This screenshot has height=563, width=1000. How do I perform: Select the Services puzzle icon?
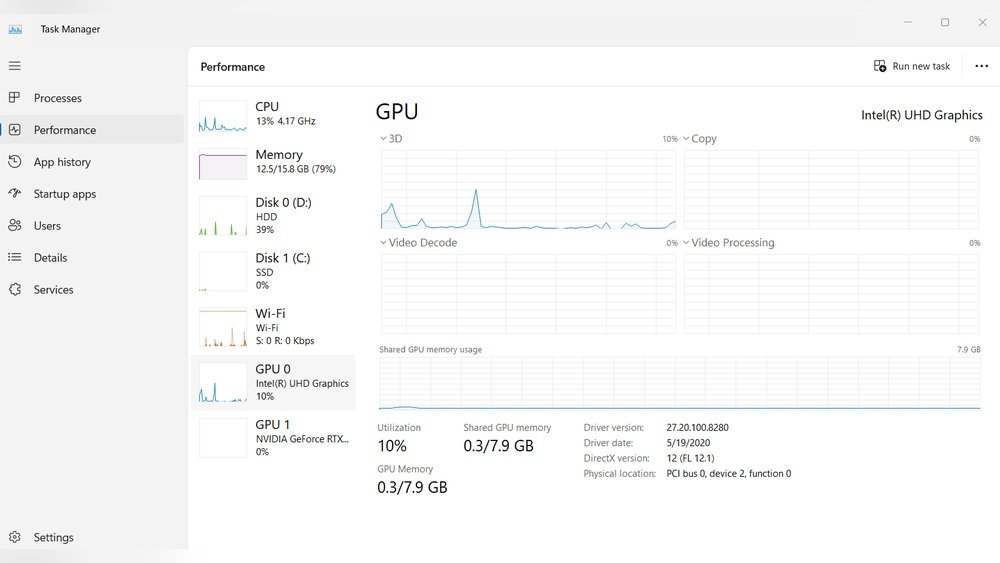click(x=15, y=290)
